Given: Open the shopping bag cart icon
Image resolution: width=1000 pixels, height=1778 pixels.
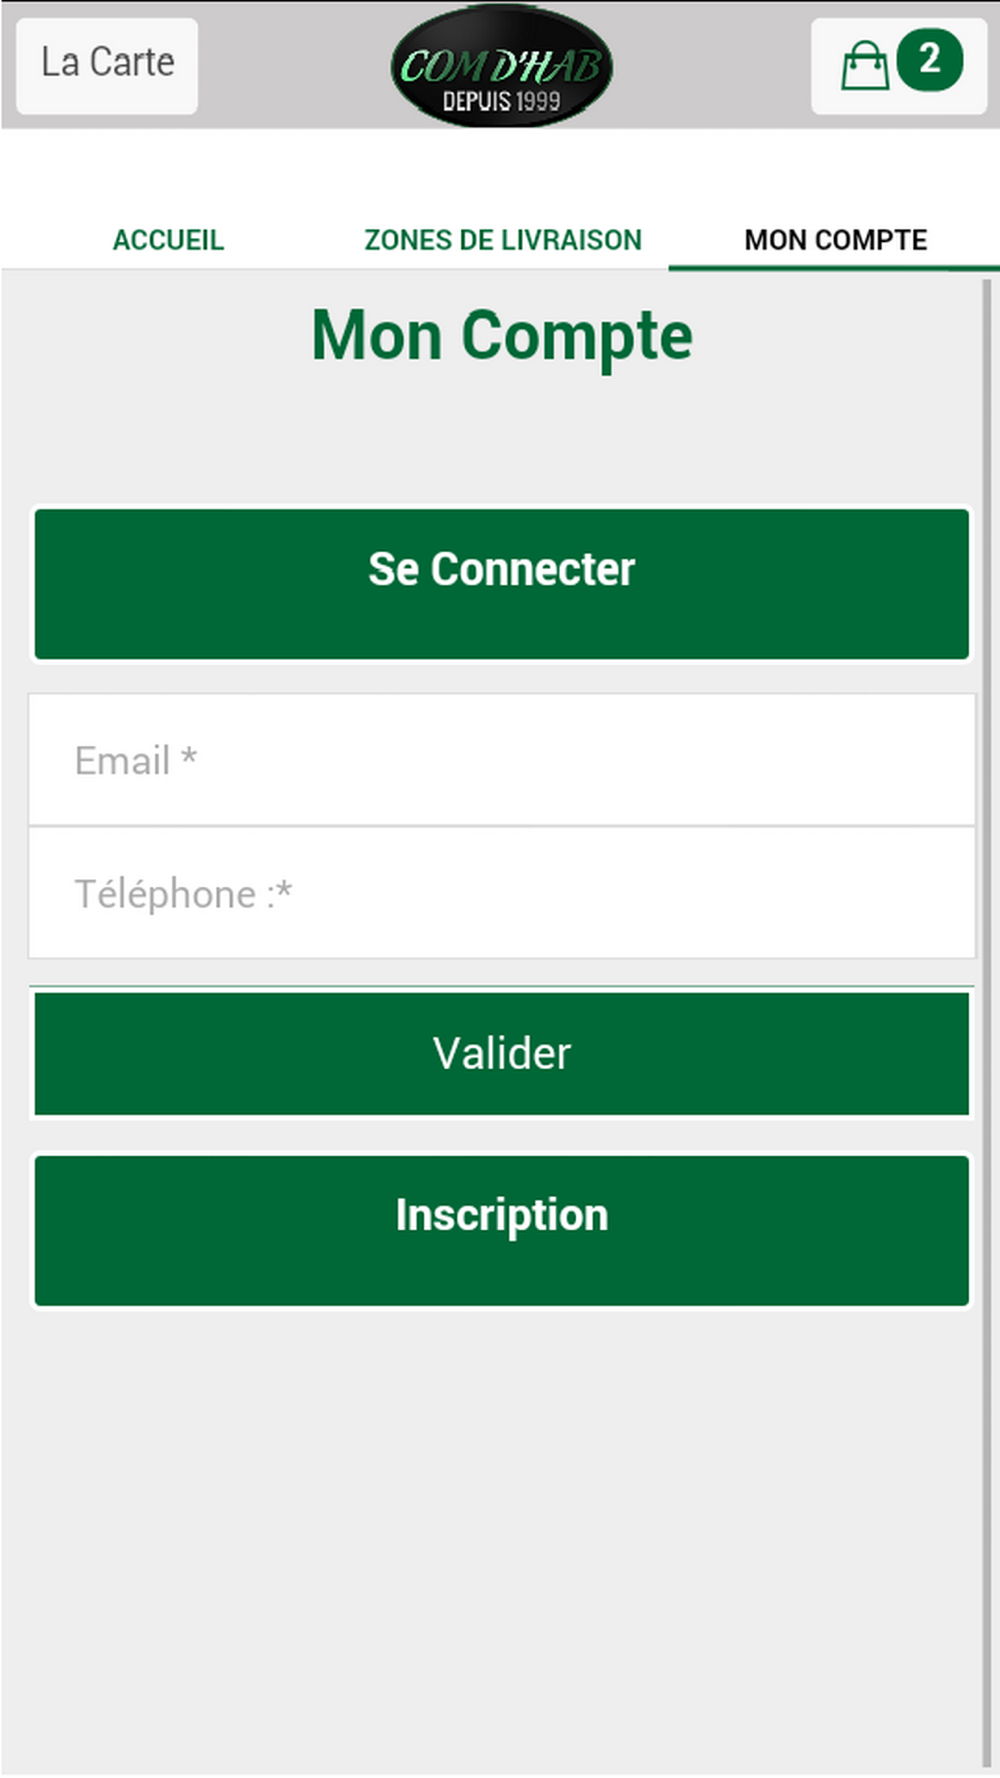Looking at the screenshot, I should 864,66.
